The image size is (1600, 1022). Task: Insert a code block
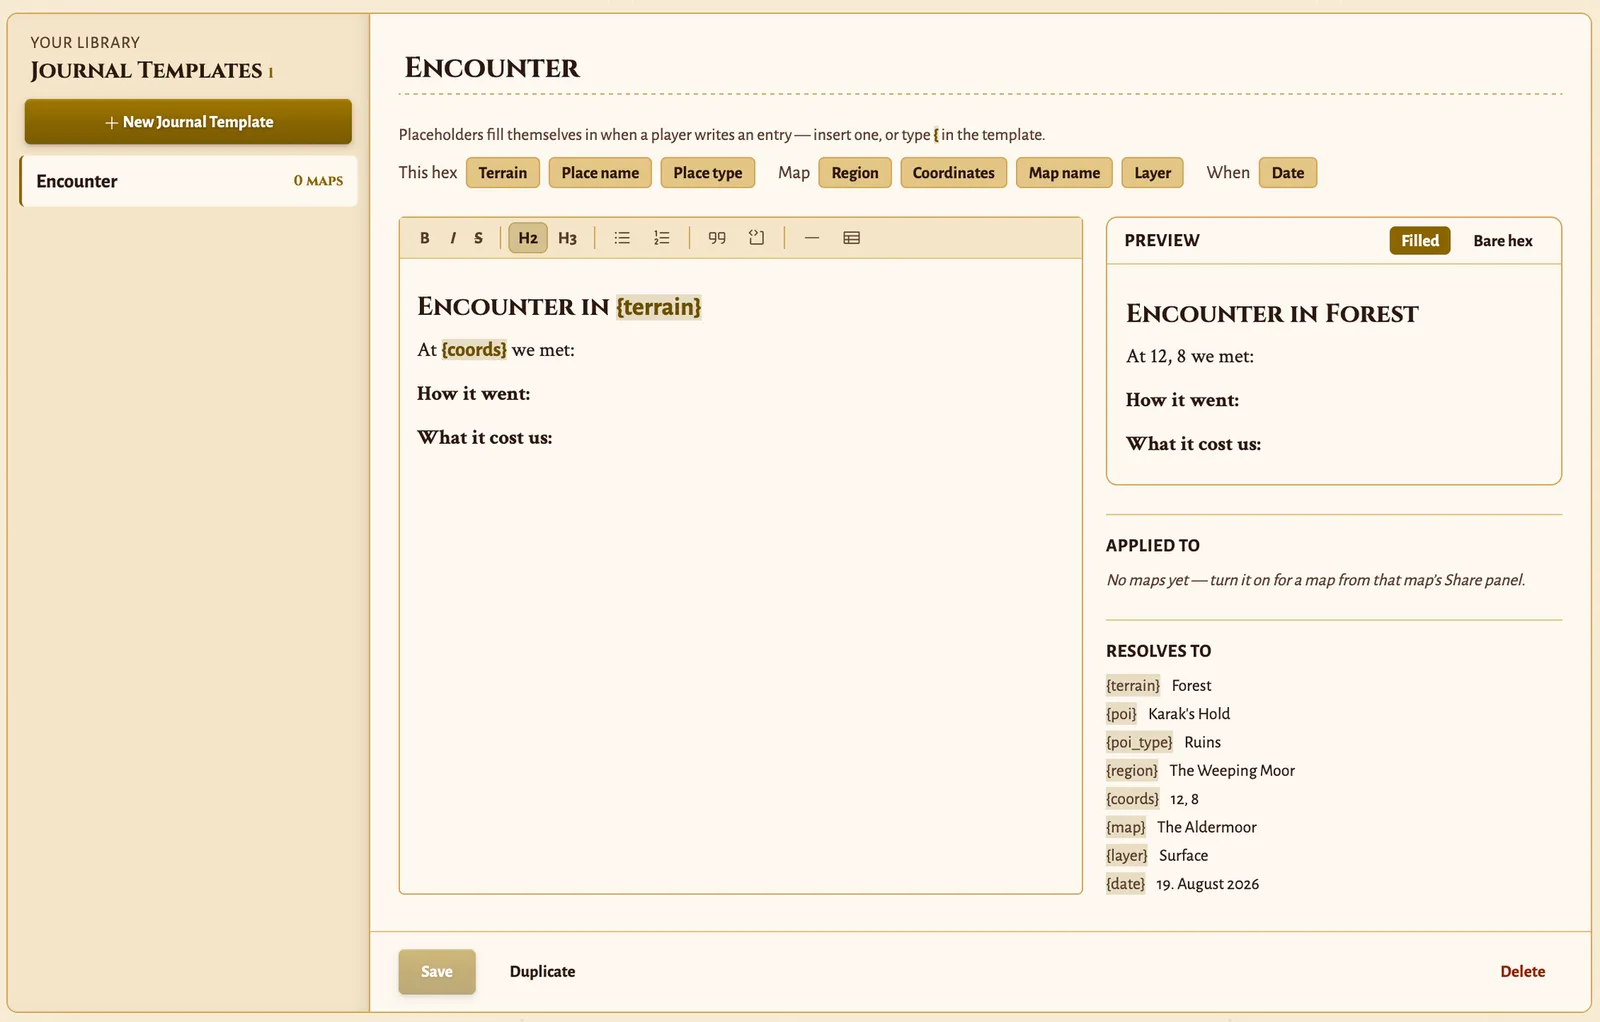coord(756,238)
